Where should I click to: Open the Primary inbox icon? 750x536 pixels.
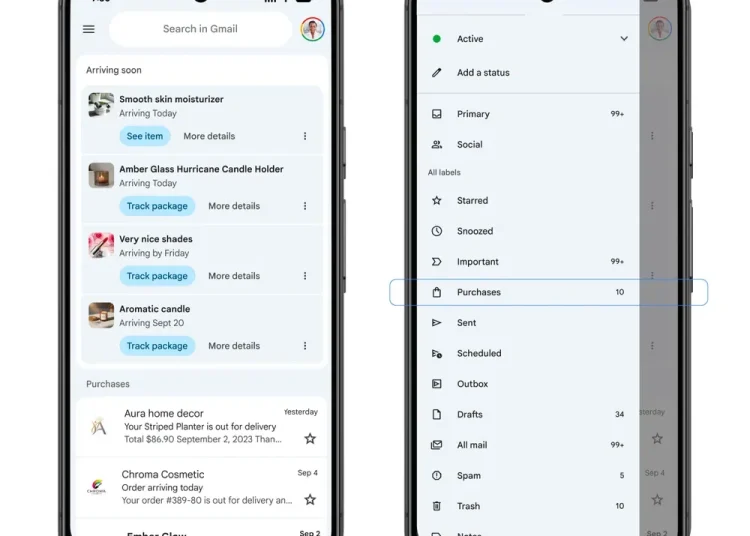click(x=436, y=114)
